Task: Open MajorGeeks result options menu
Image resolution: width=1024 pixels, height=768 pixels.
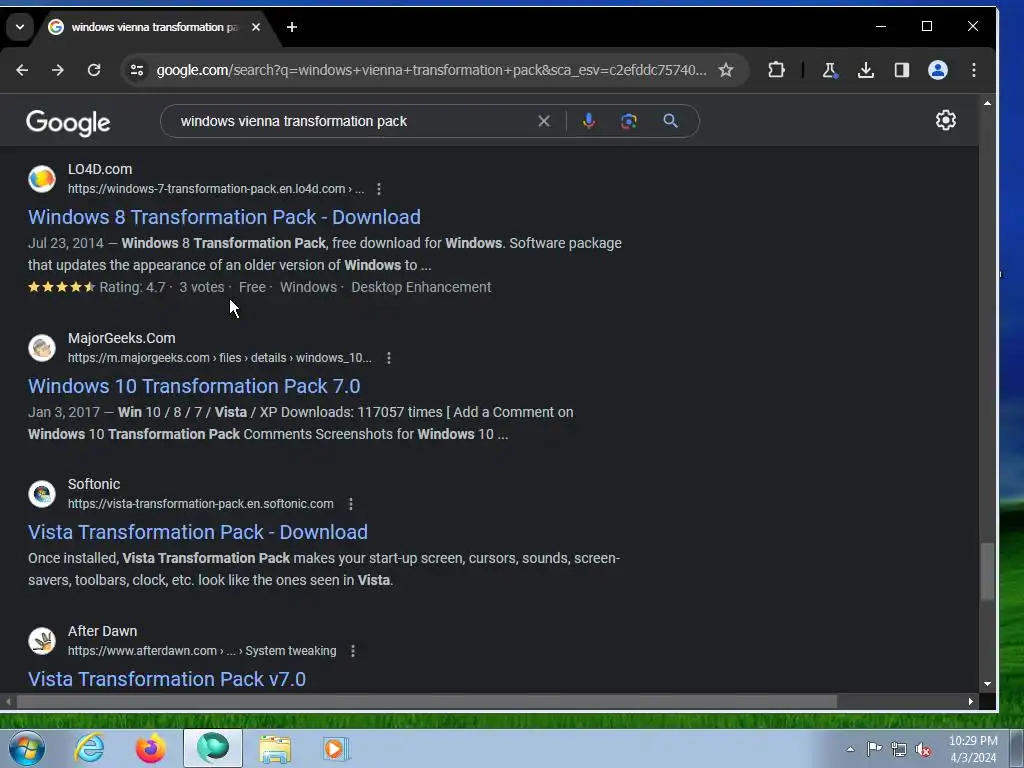Action: click(389, 358)
